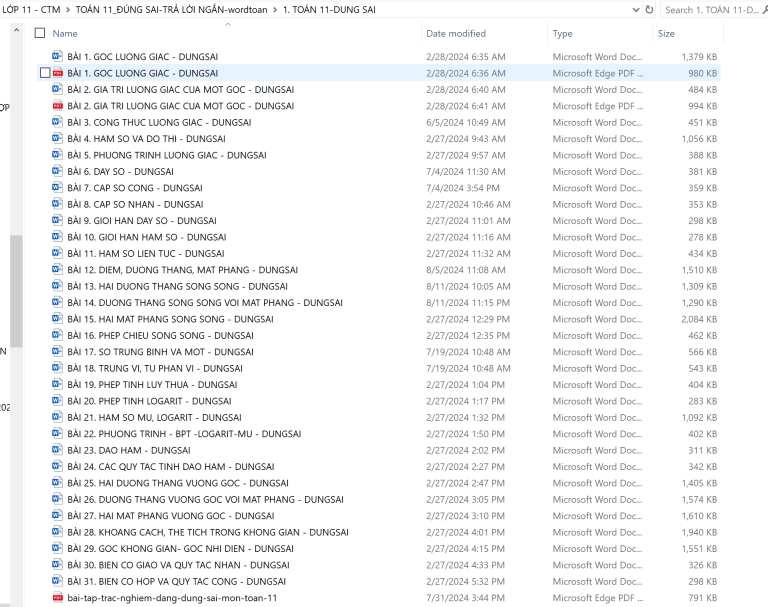This screenshot has width=768, height=607.
Task: Click Word icon of BÀI 2. GIA TRI LUONG GIAC
Action: click(x=57, y=89)
